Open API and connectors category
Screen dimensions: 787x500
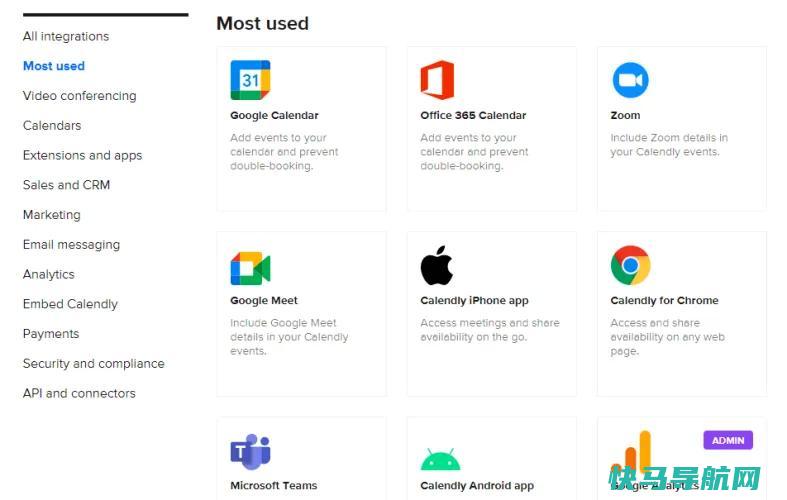click(79, 393)
